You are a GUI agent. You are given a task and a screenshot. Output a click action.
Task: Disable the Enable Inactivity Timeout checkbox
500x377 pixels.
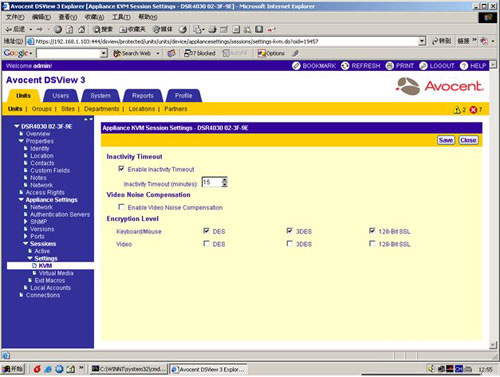tap(121, 169)
